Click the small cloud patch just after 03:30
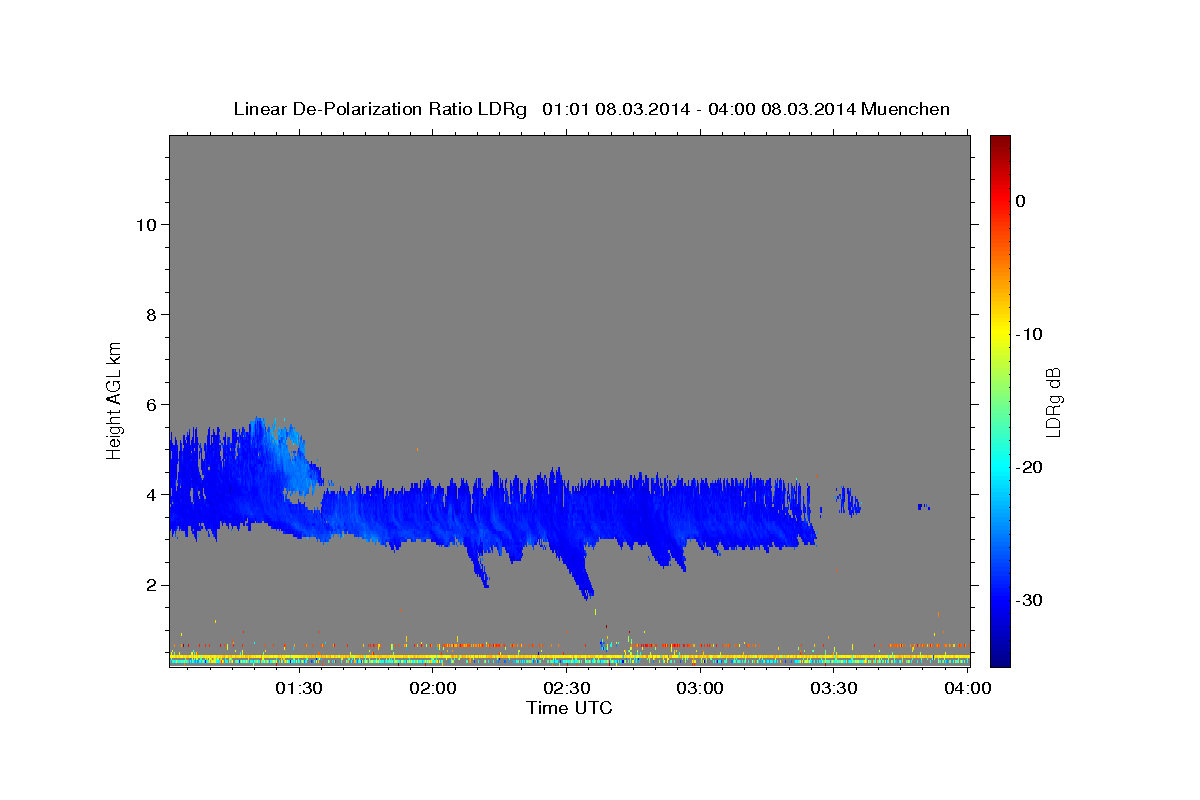 848,501
